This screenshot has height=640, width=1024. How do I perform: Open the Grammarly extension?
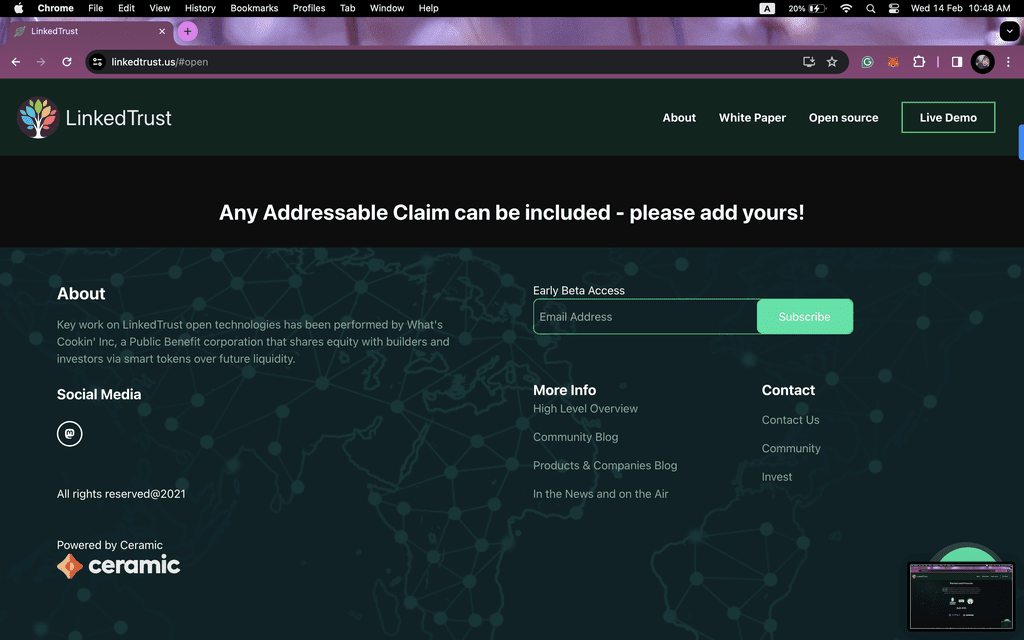(867, 62)
